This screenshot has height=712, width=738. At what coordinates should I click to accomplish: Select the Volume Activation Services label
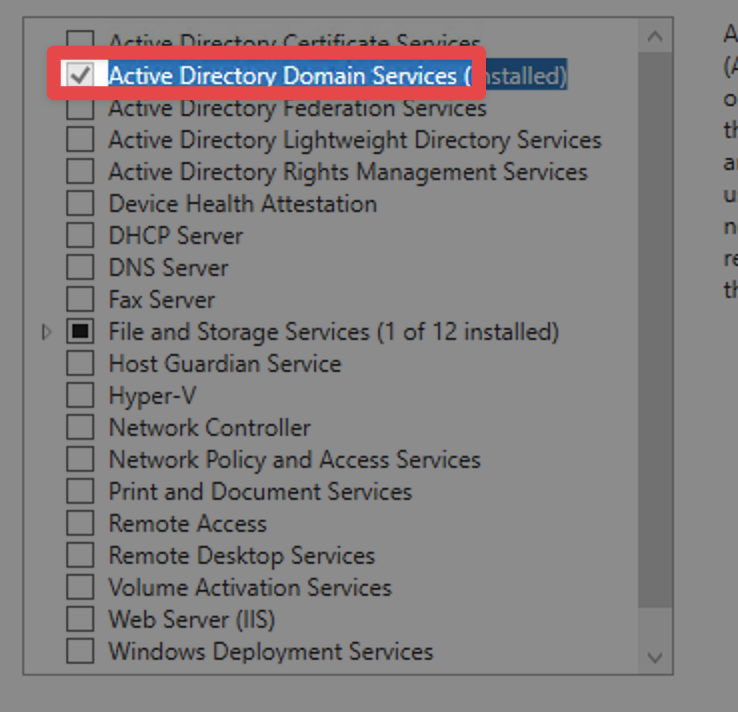point(250,588)
